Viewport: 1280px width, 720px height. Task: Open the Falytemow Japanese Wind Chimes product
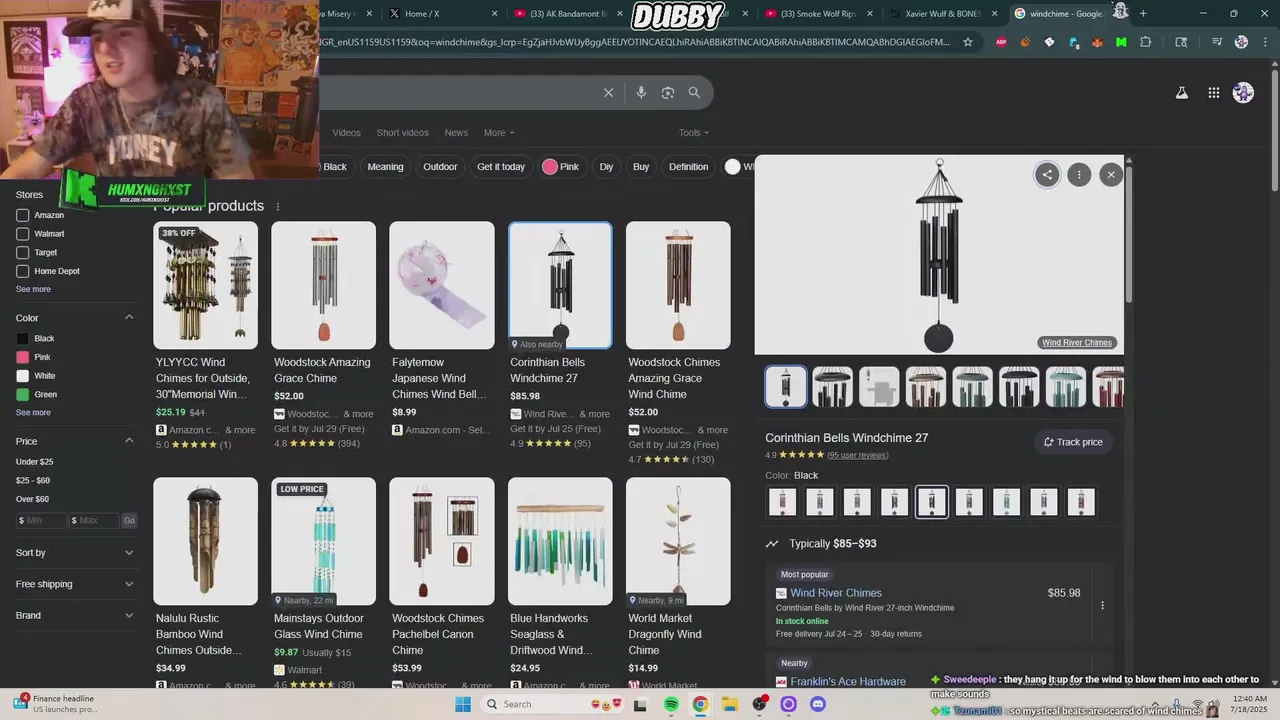coord(442,328)
